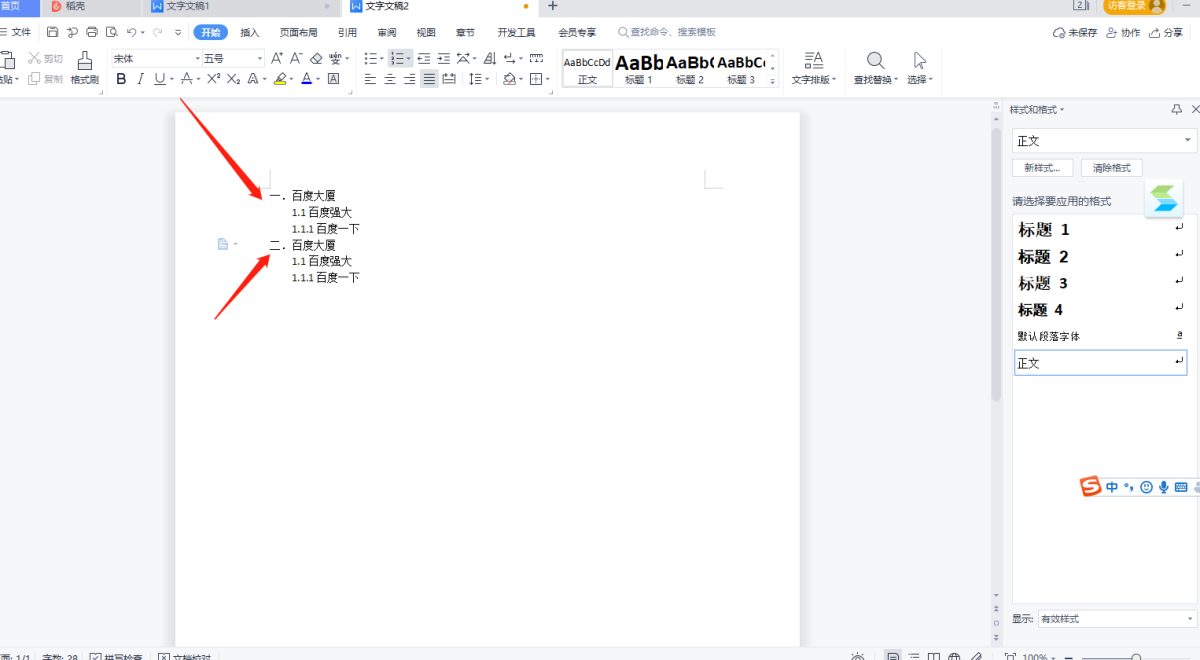Viewport: 1200px width, 660px height.
Task: Open Find and Replace (查找替换)
Action: tap(875, 67)
